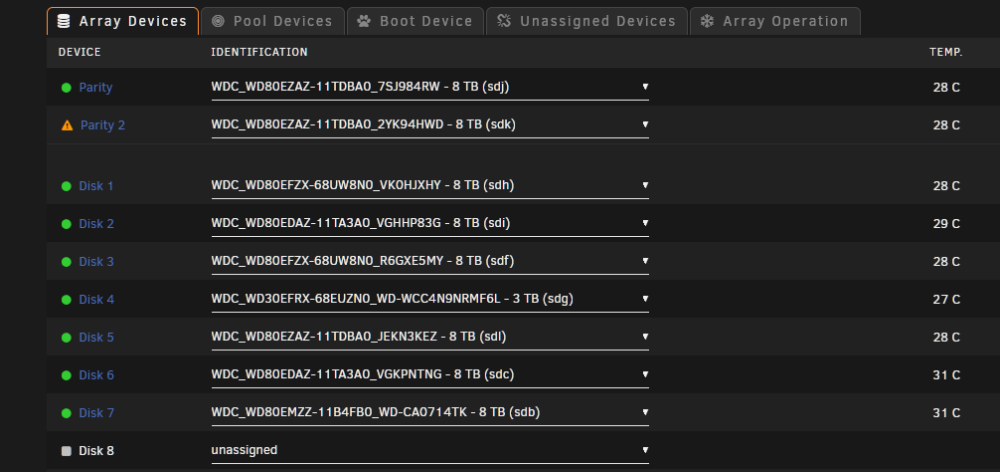Click the green status dot for Disk 3

[x=66, y=262]
